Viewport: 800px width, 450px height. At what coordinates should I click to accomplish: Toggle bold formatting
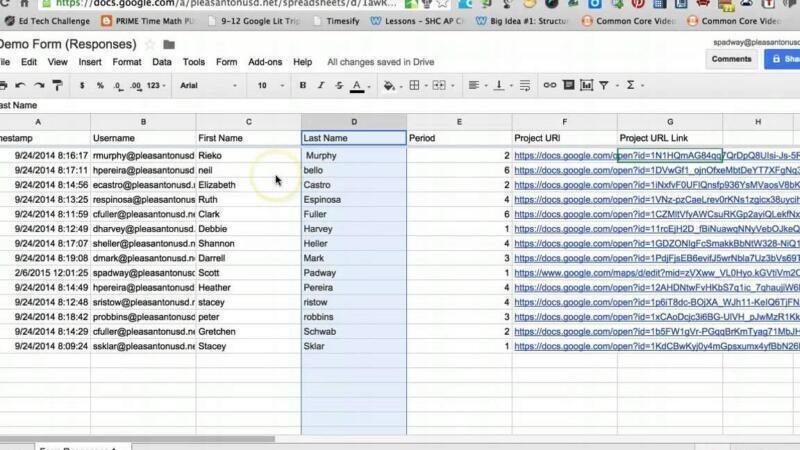303,86
